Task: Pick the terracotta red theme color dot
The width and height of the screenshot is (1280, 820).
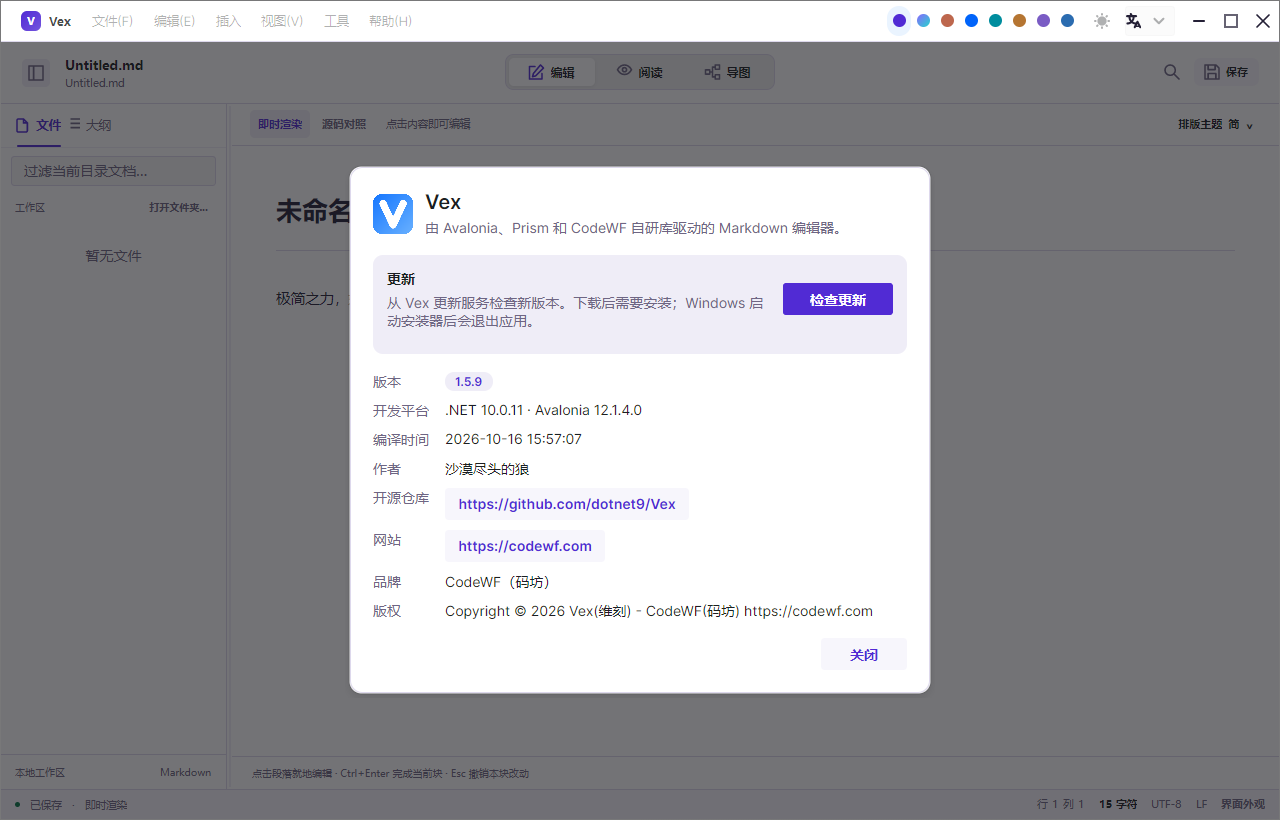Action: pos(947,21)
